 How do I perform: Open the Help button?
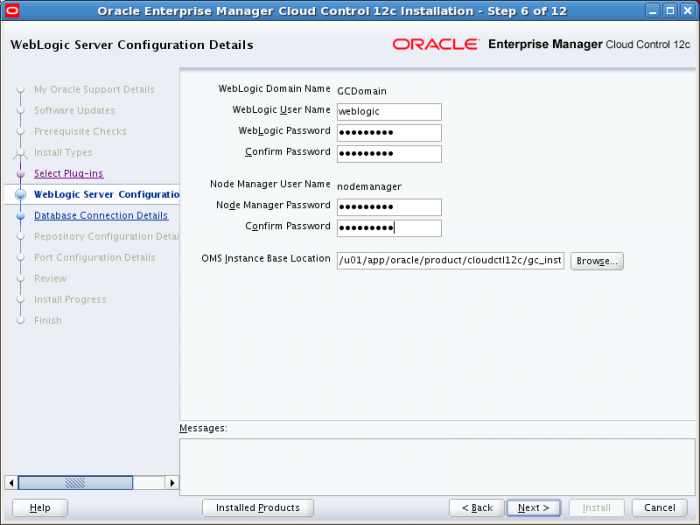(40, 508)
